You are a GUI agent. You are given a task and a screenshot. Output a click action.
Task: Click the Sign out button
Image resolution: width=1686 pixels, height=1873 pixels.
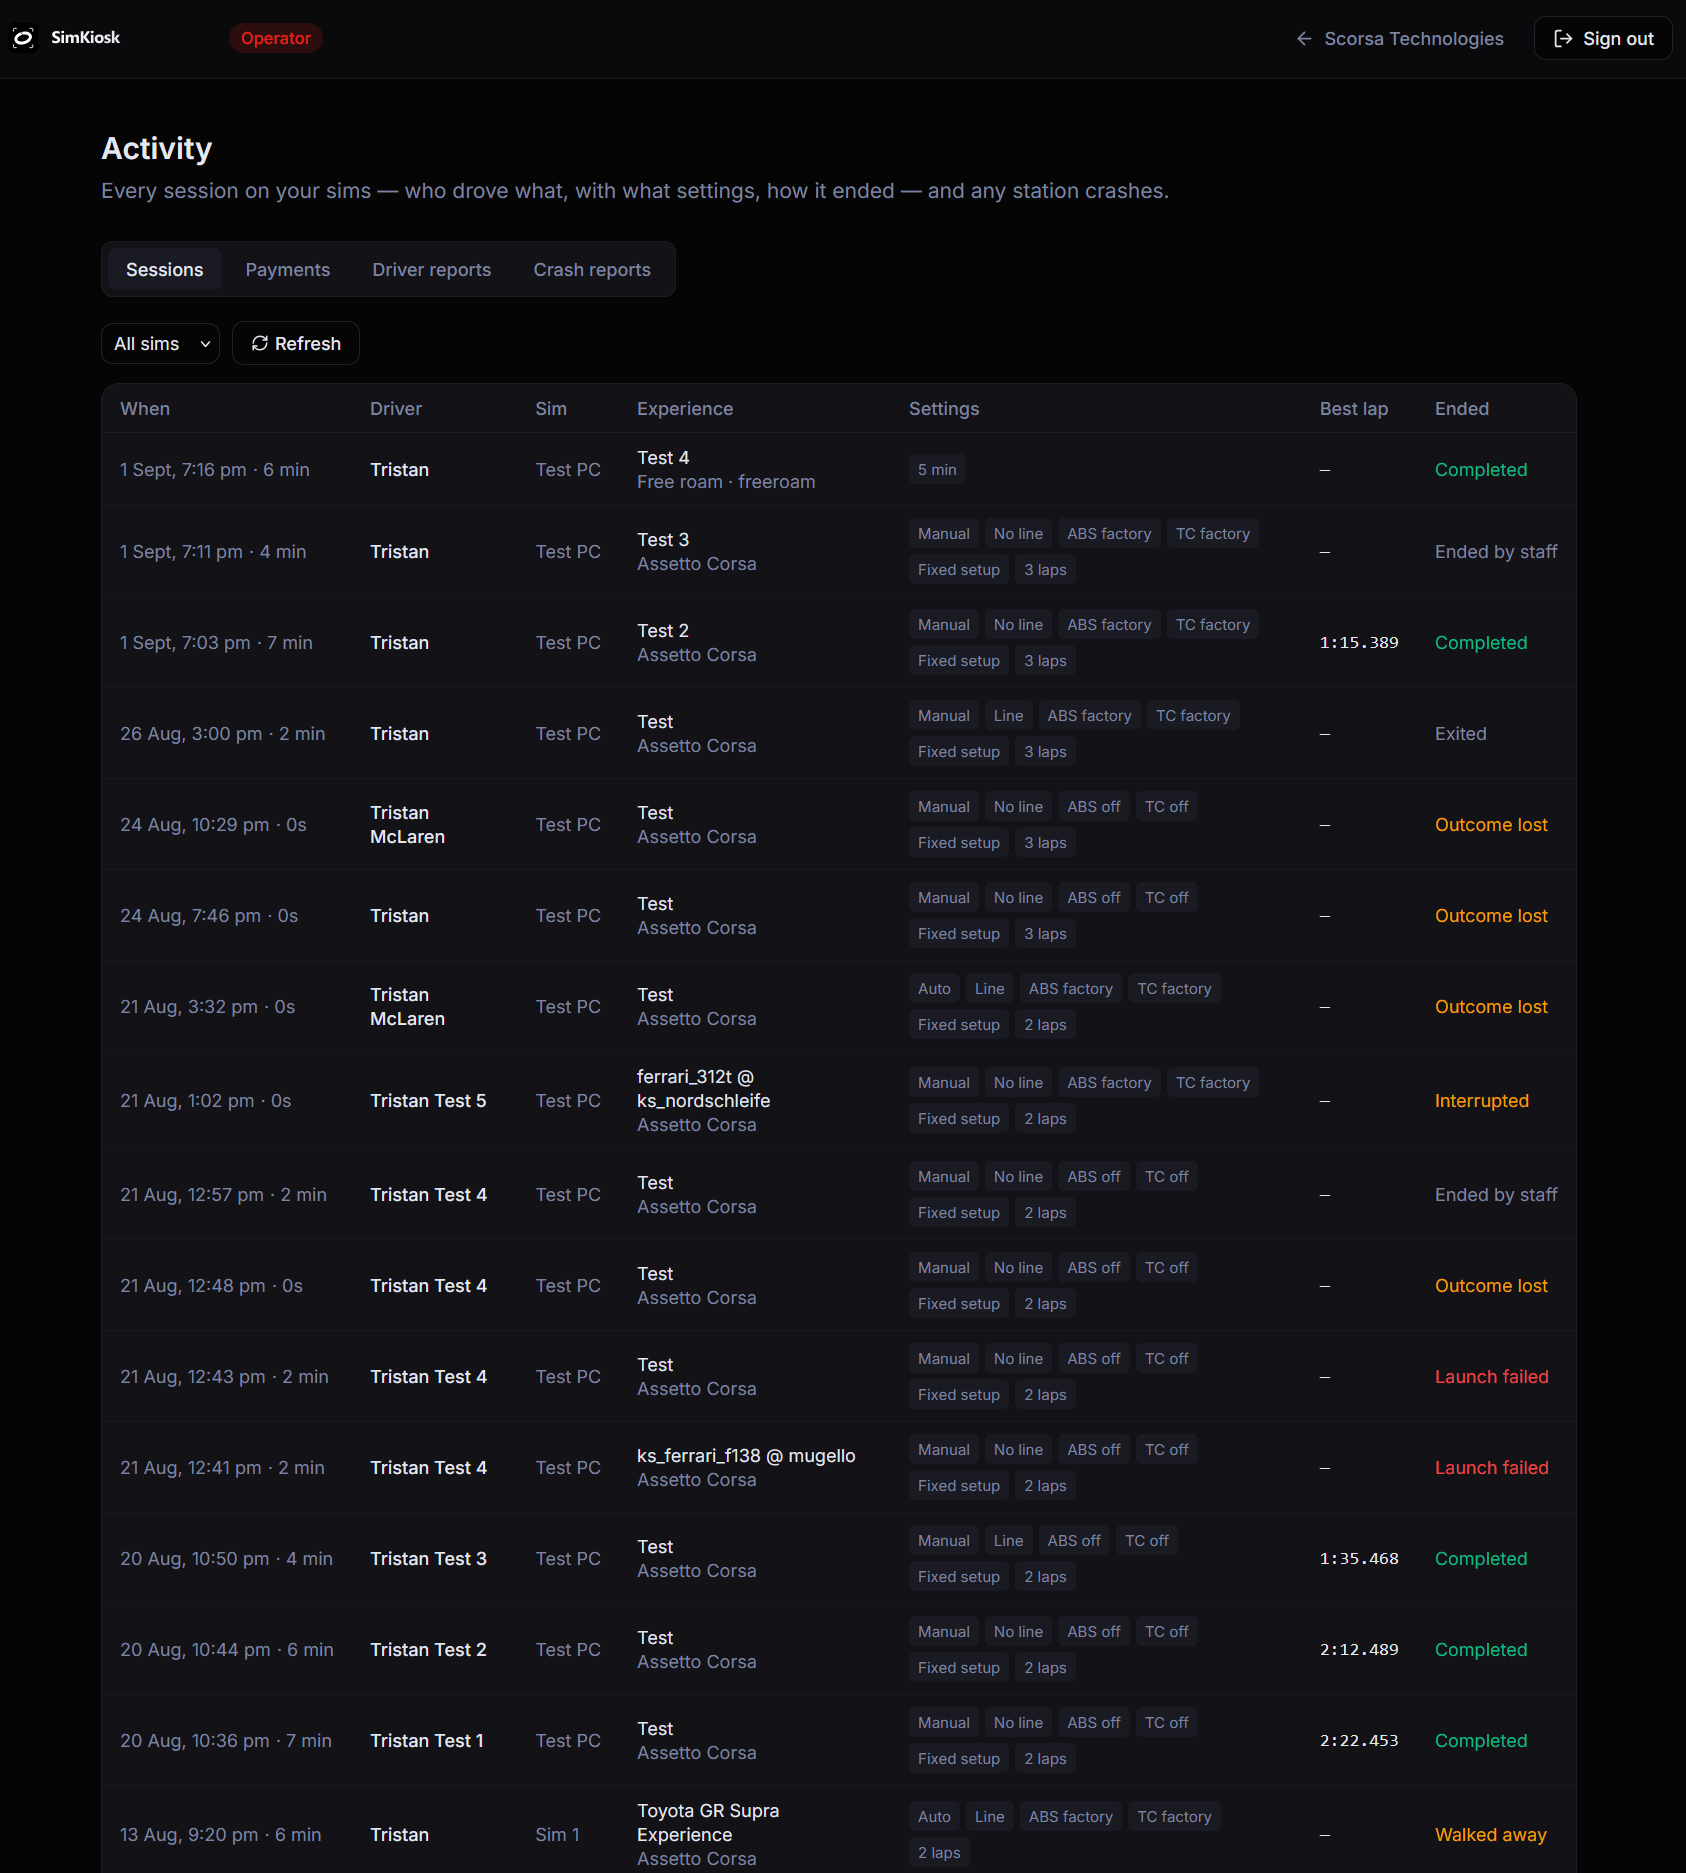(x=1603, y=39)
